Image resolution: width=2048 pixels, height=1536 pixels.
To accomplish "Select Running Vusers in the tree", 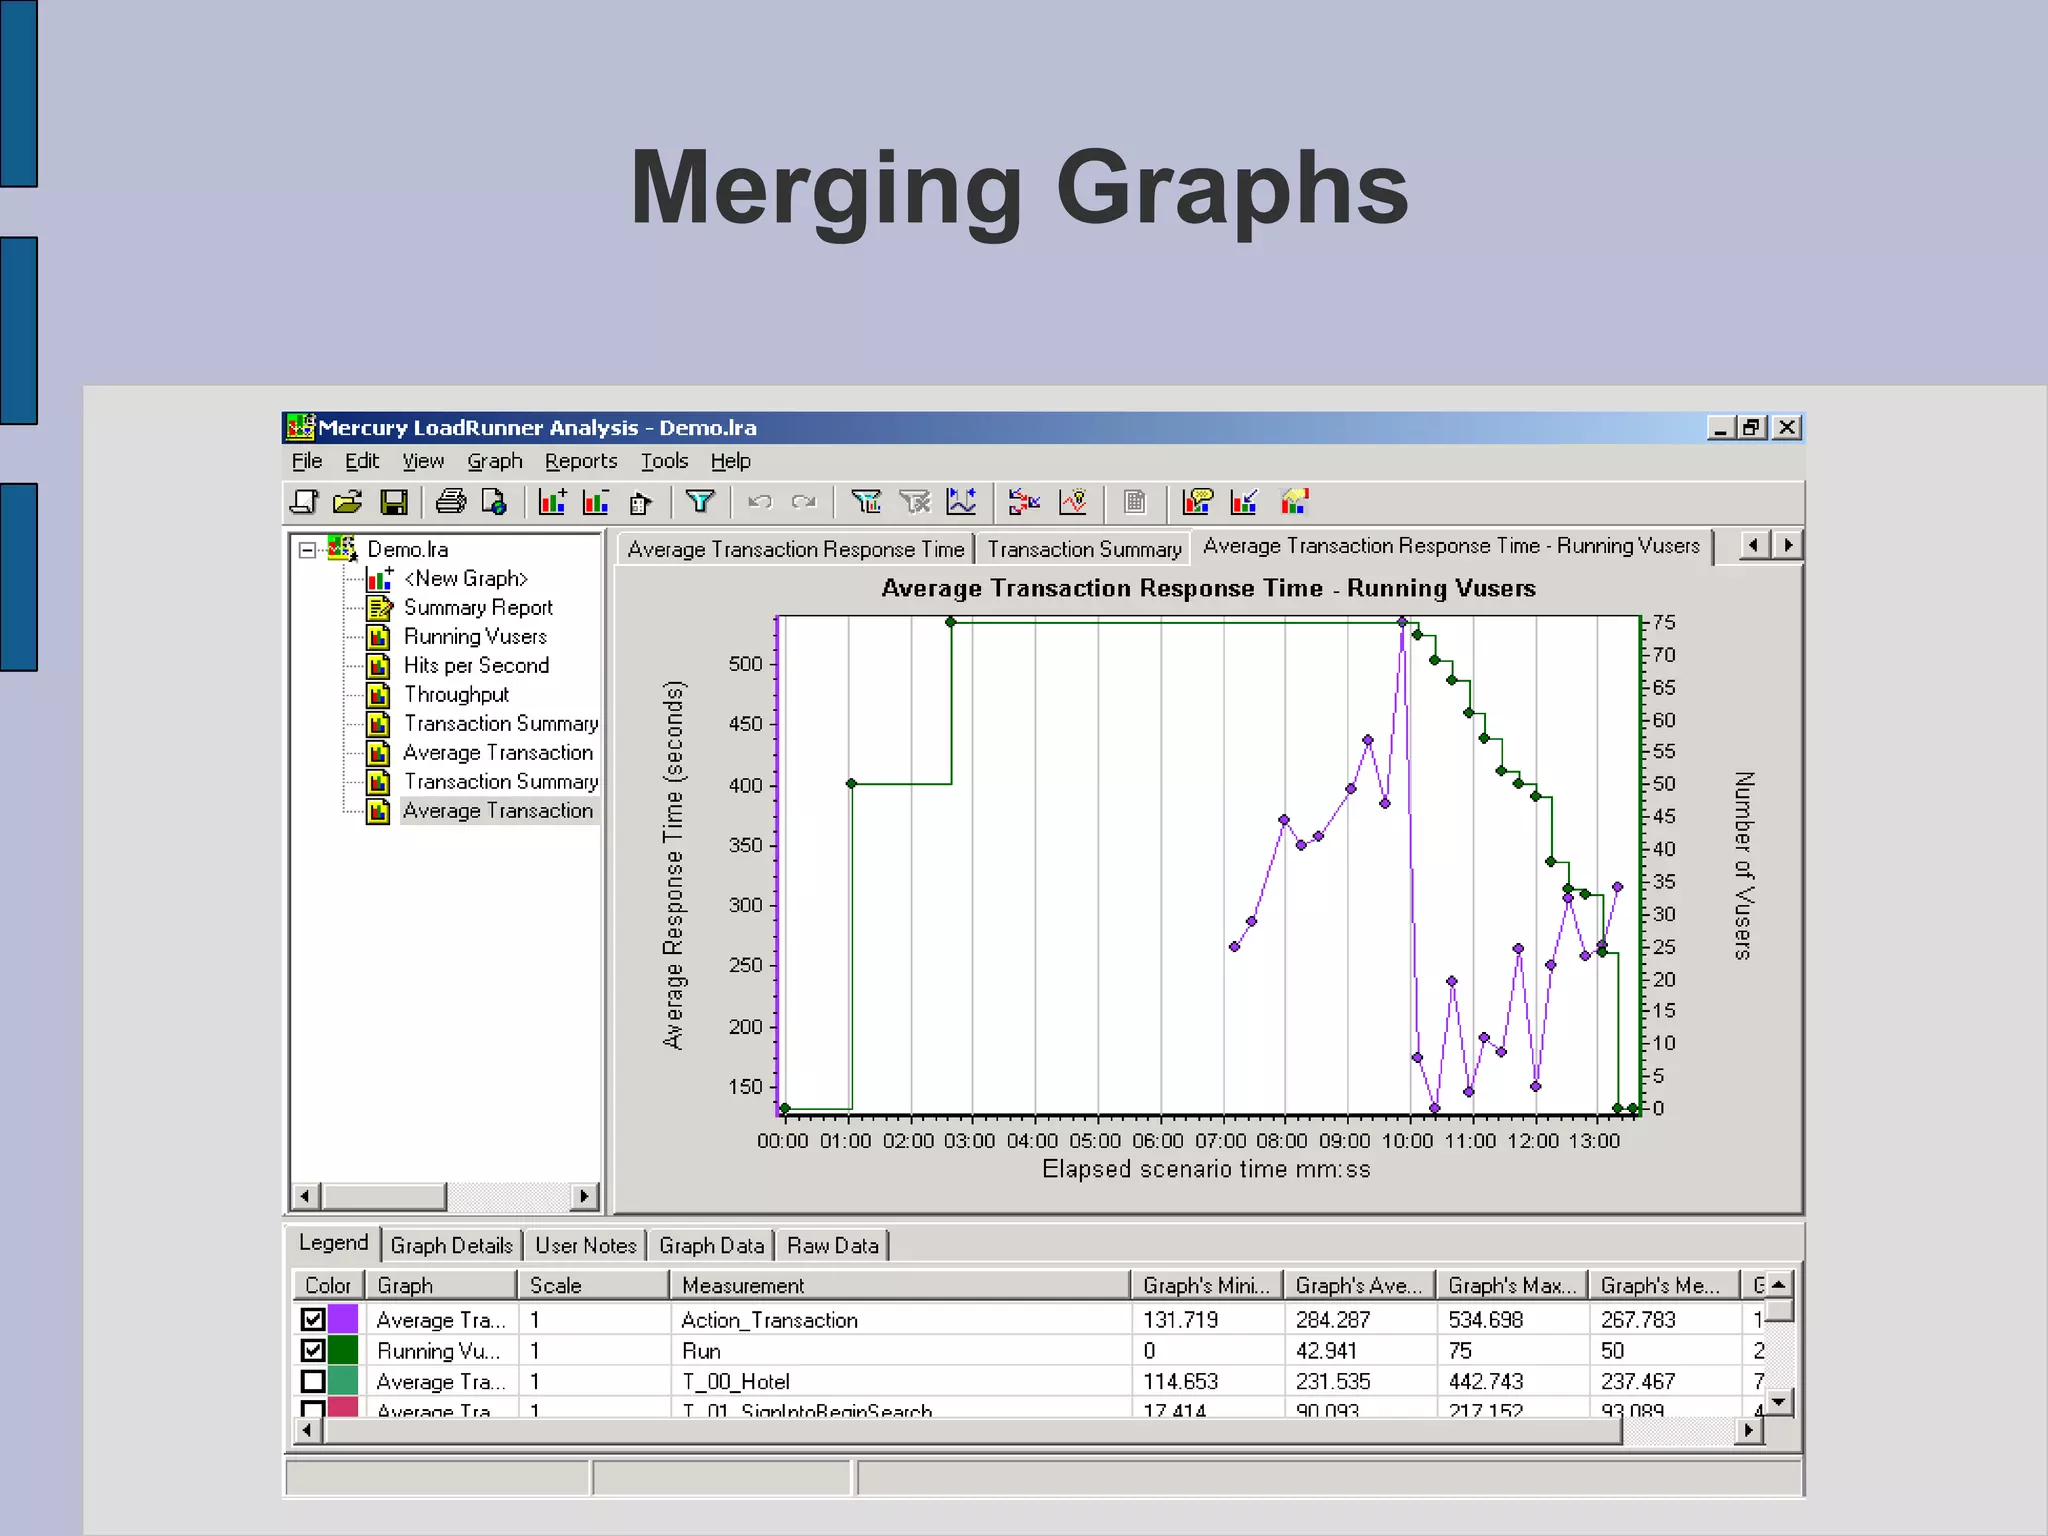I will [475, 636].
